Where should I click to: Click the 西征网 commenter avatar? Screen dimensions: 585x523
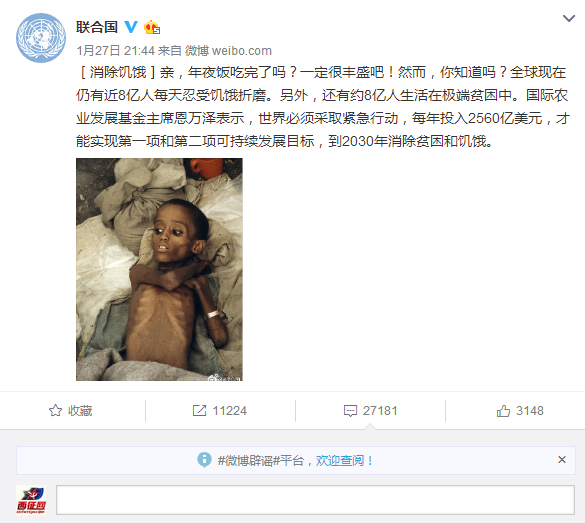pos(31,500)
